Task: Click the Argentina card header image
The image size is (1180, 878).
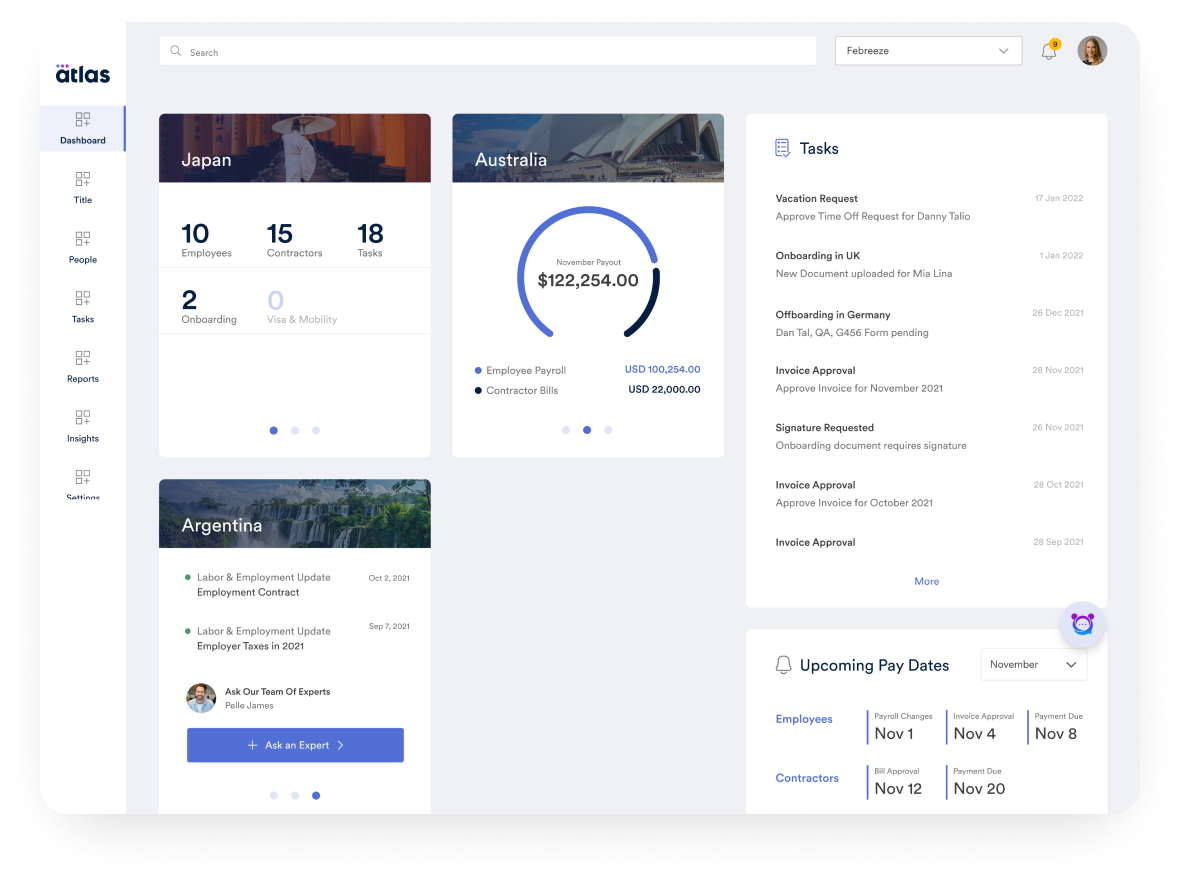Action: click(x=295, y=514)
